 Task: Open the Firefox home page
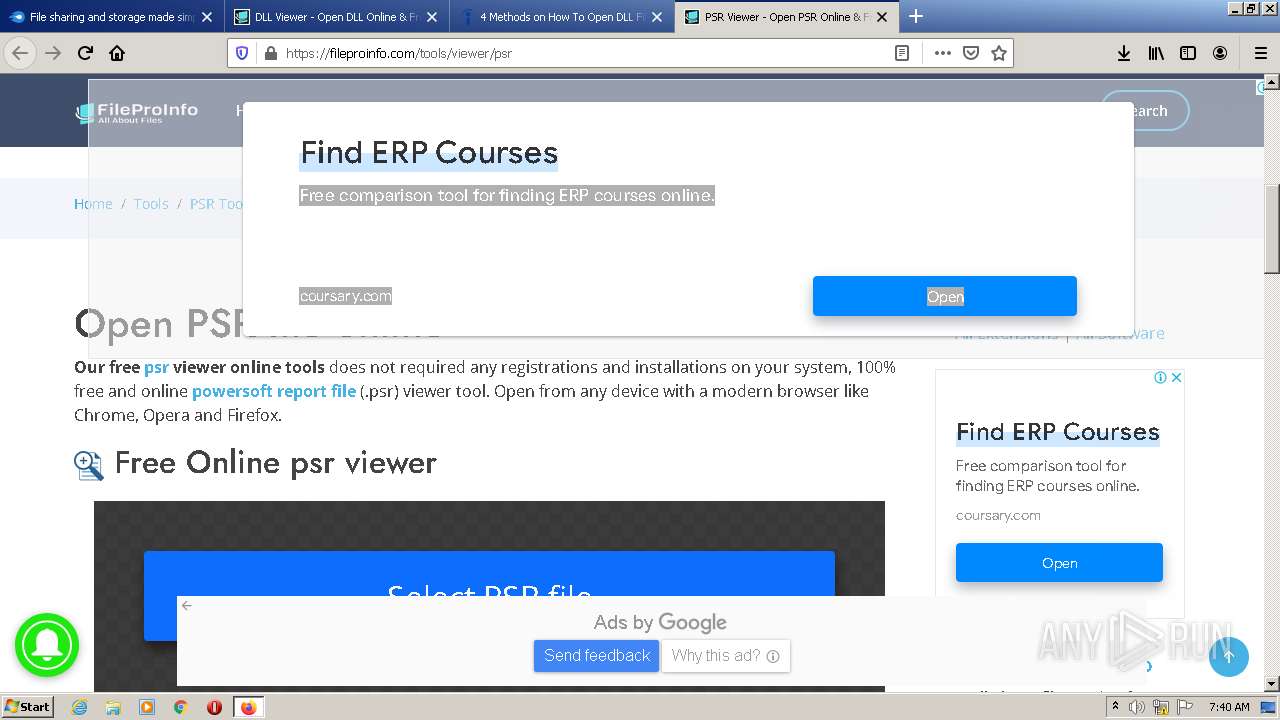[x=117, y=53]
